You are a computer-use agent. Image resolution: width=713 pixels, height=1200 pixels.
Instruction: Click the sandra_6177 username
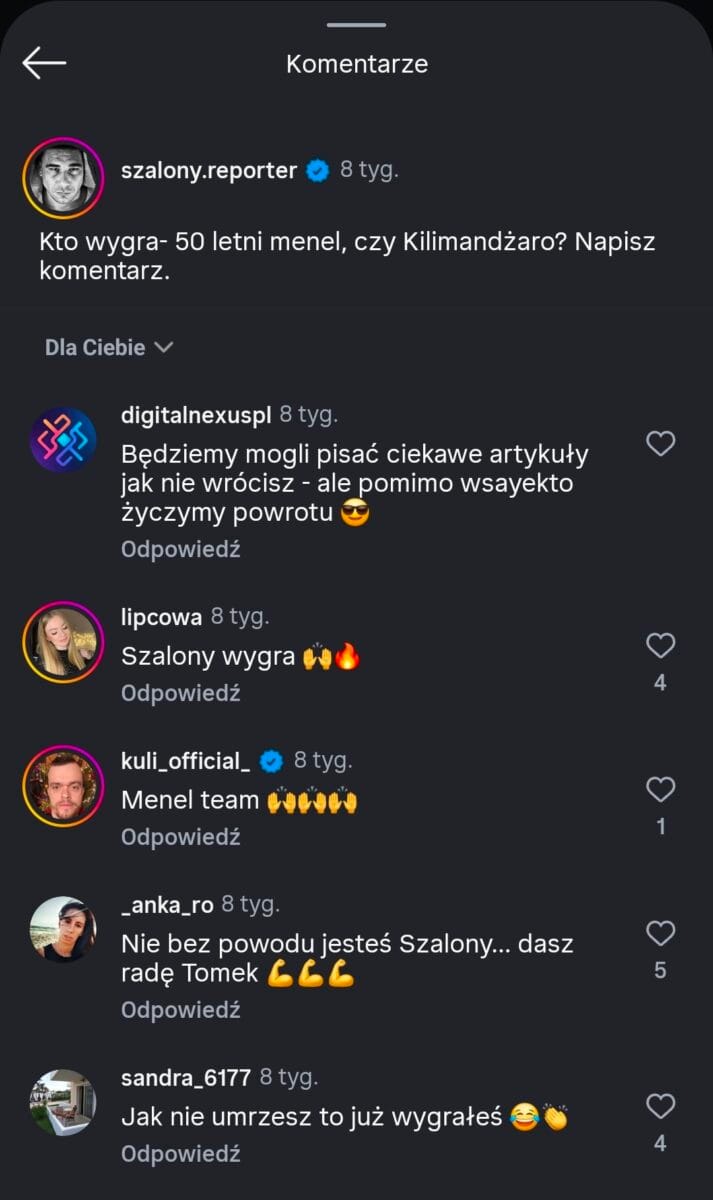185,1078
